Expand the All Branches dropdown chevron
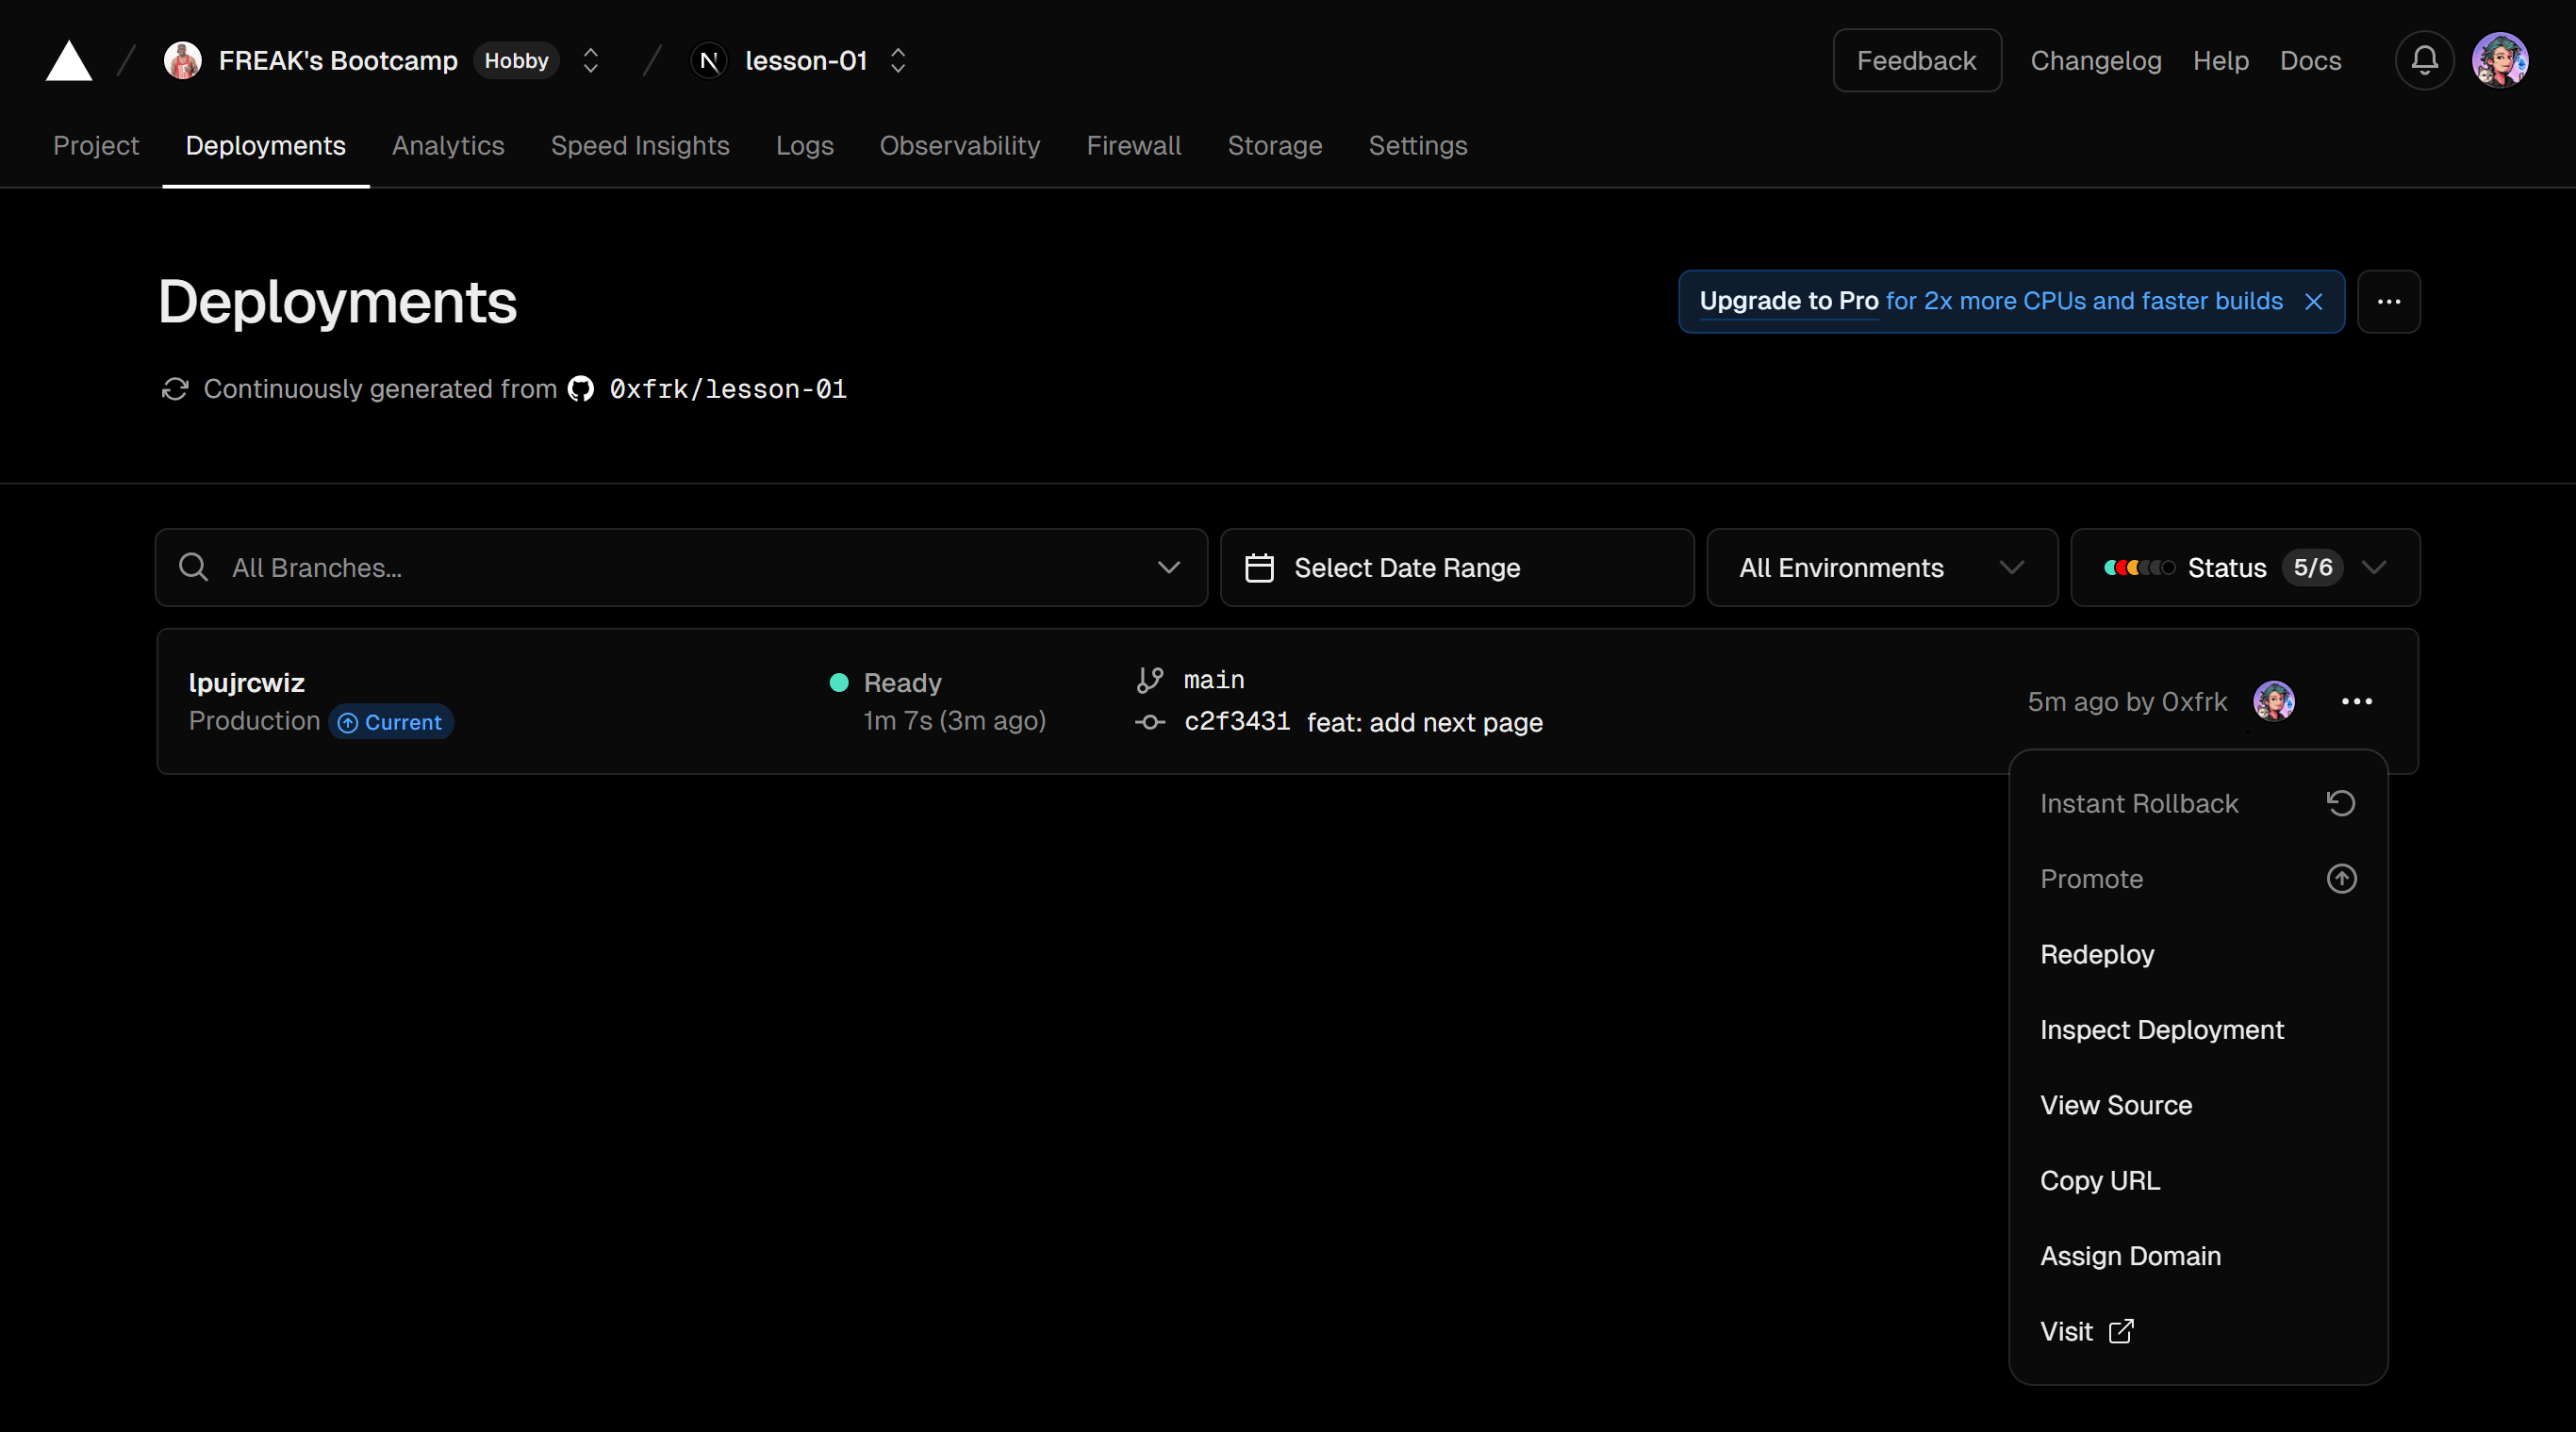The image size is (2576, 1432). point(1169,568)
